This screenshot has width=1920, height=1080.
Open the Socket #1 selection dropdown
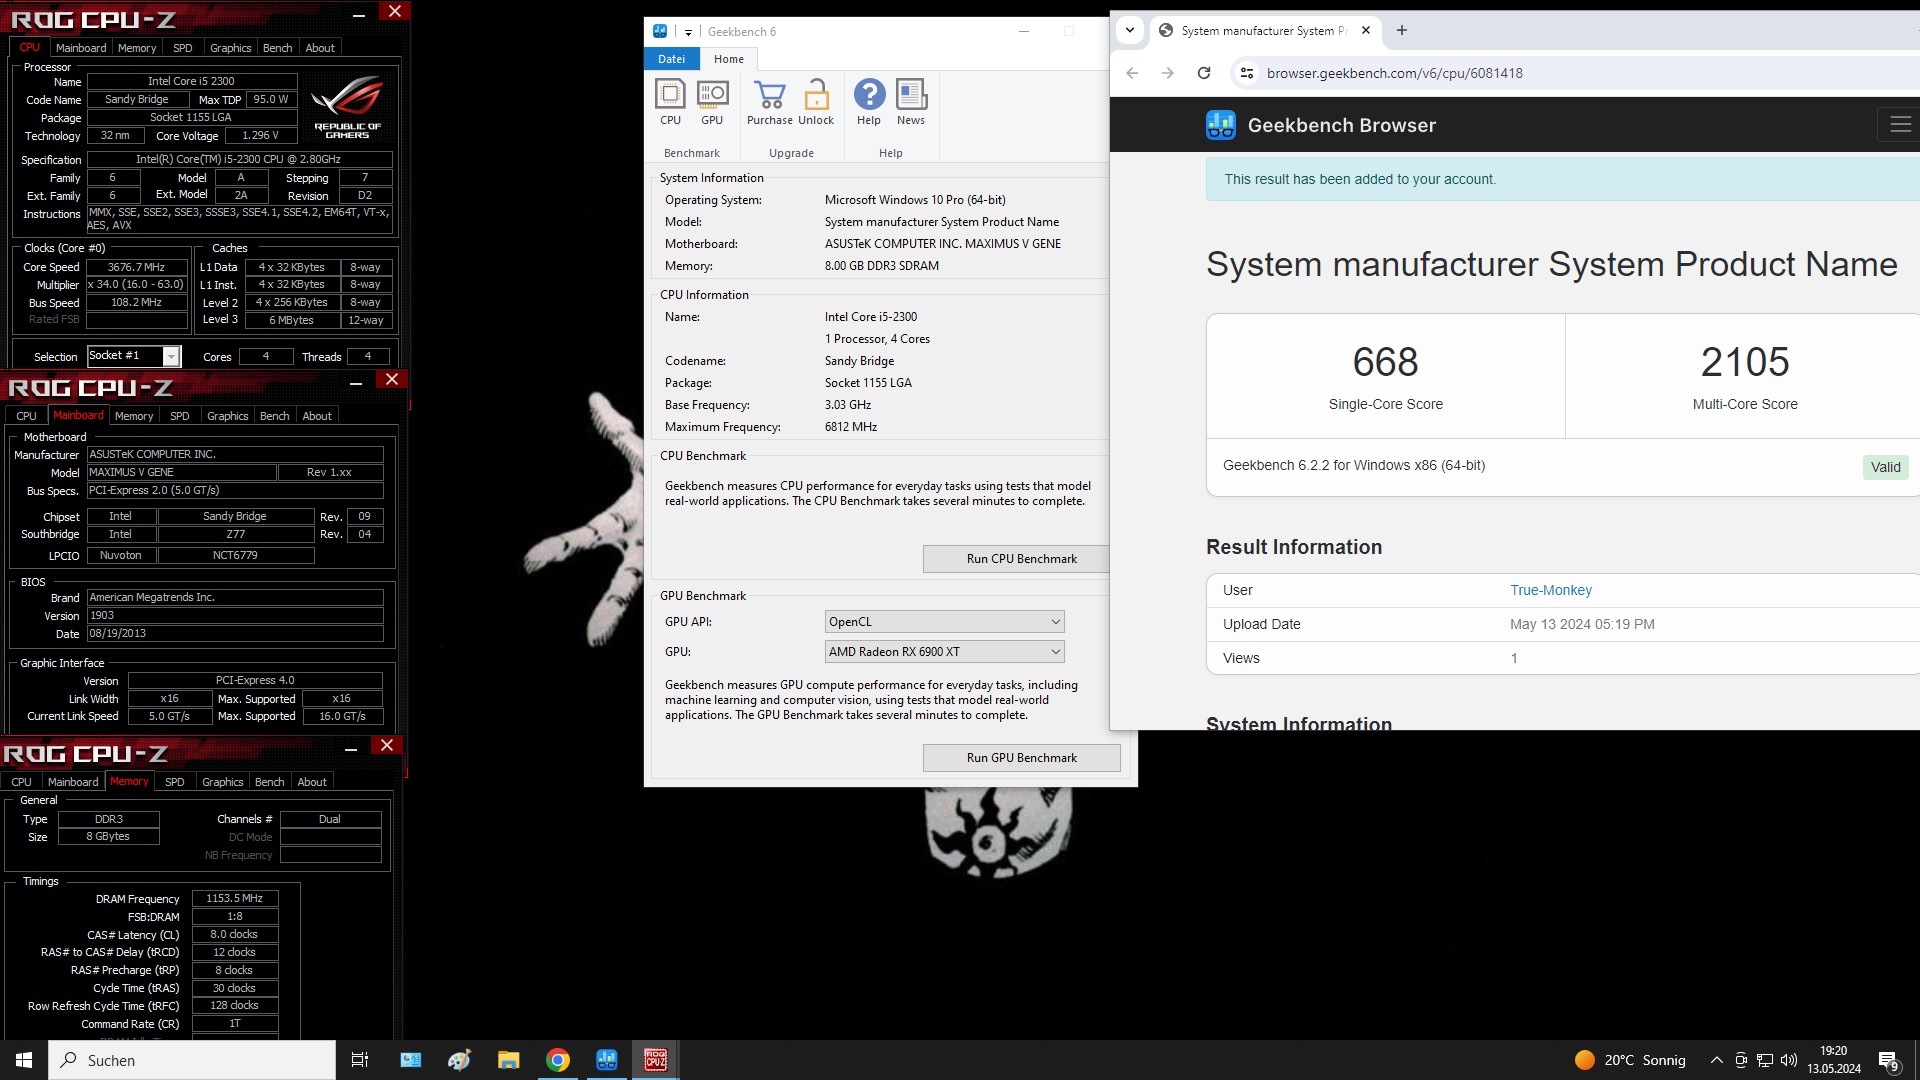(x=172, y=357)
